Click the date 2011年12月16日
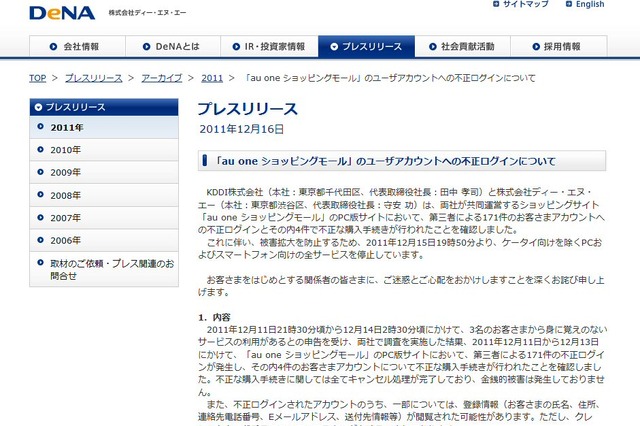The width and height of the screenshot is (640, 426). click(241, 129)
